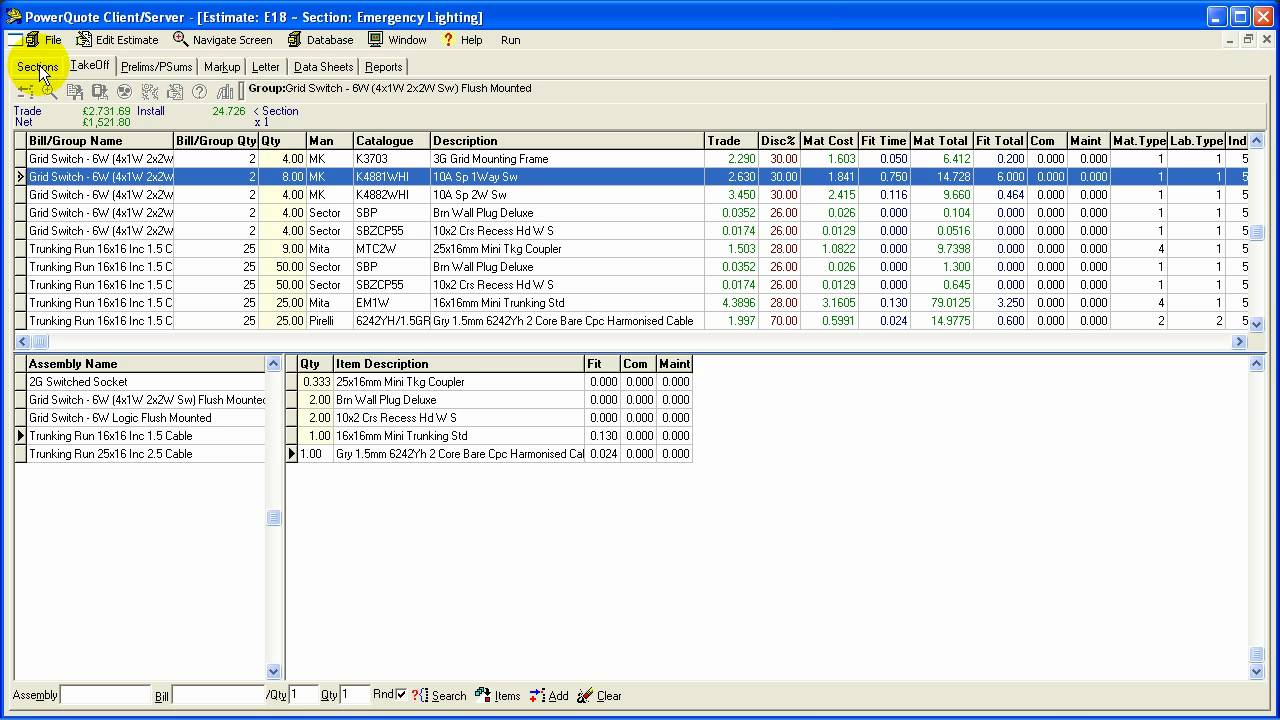This screenshot has height=720, width=1280.
Task: Click the '< Section' link text
Action: pyautogui.click(x=276, y=111)
